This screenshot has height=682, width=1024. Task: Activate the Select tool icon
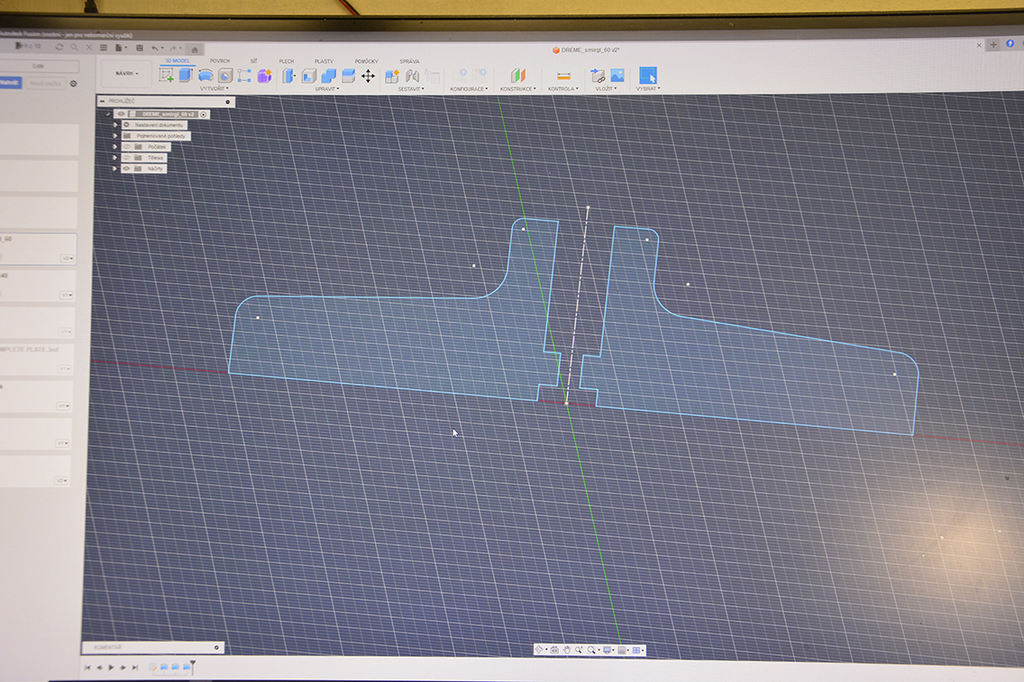pyautogui.click(x=648, y=75)
